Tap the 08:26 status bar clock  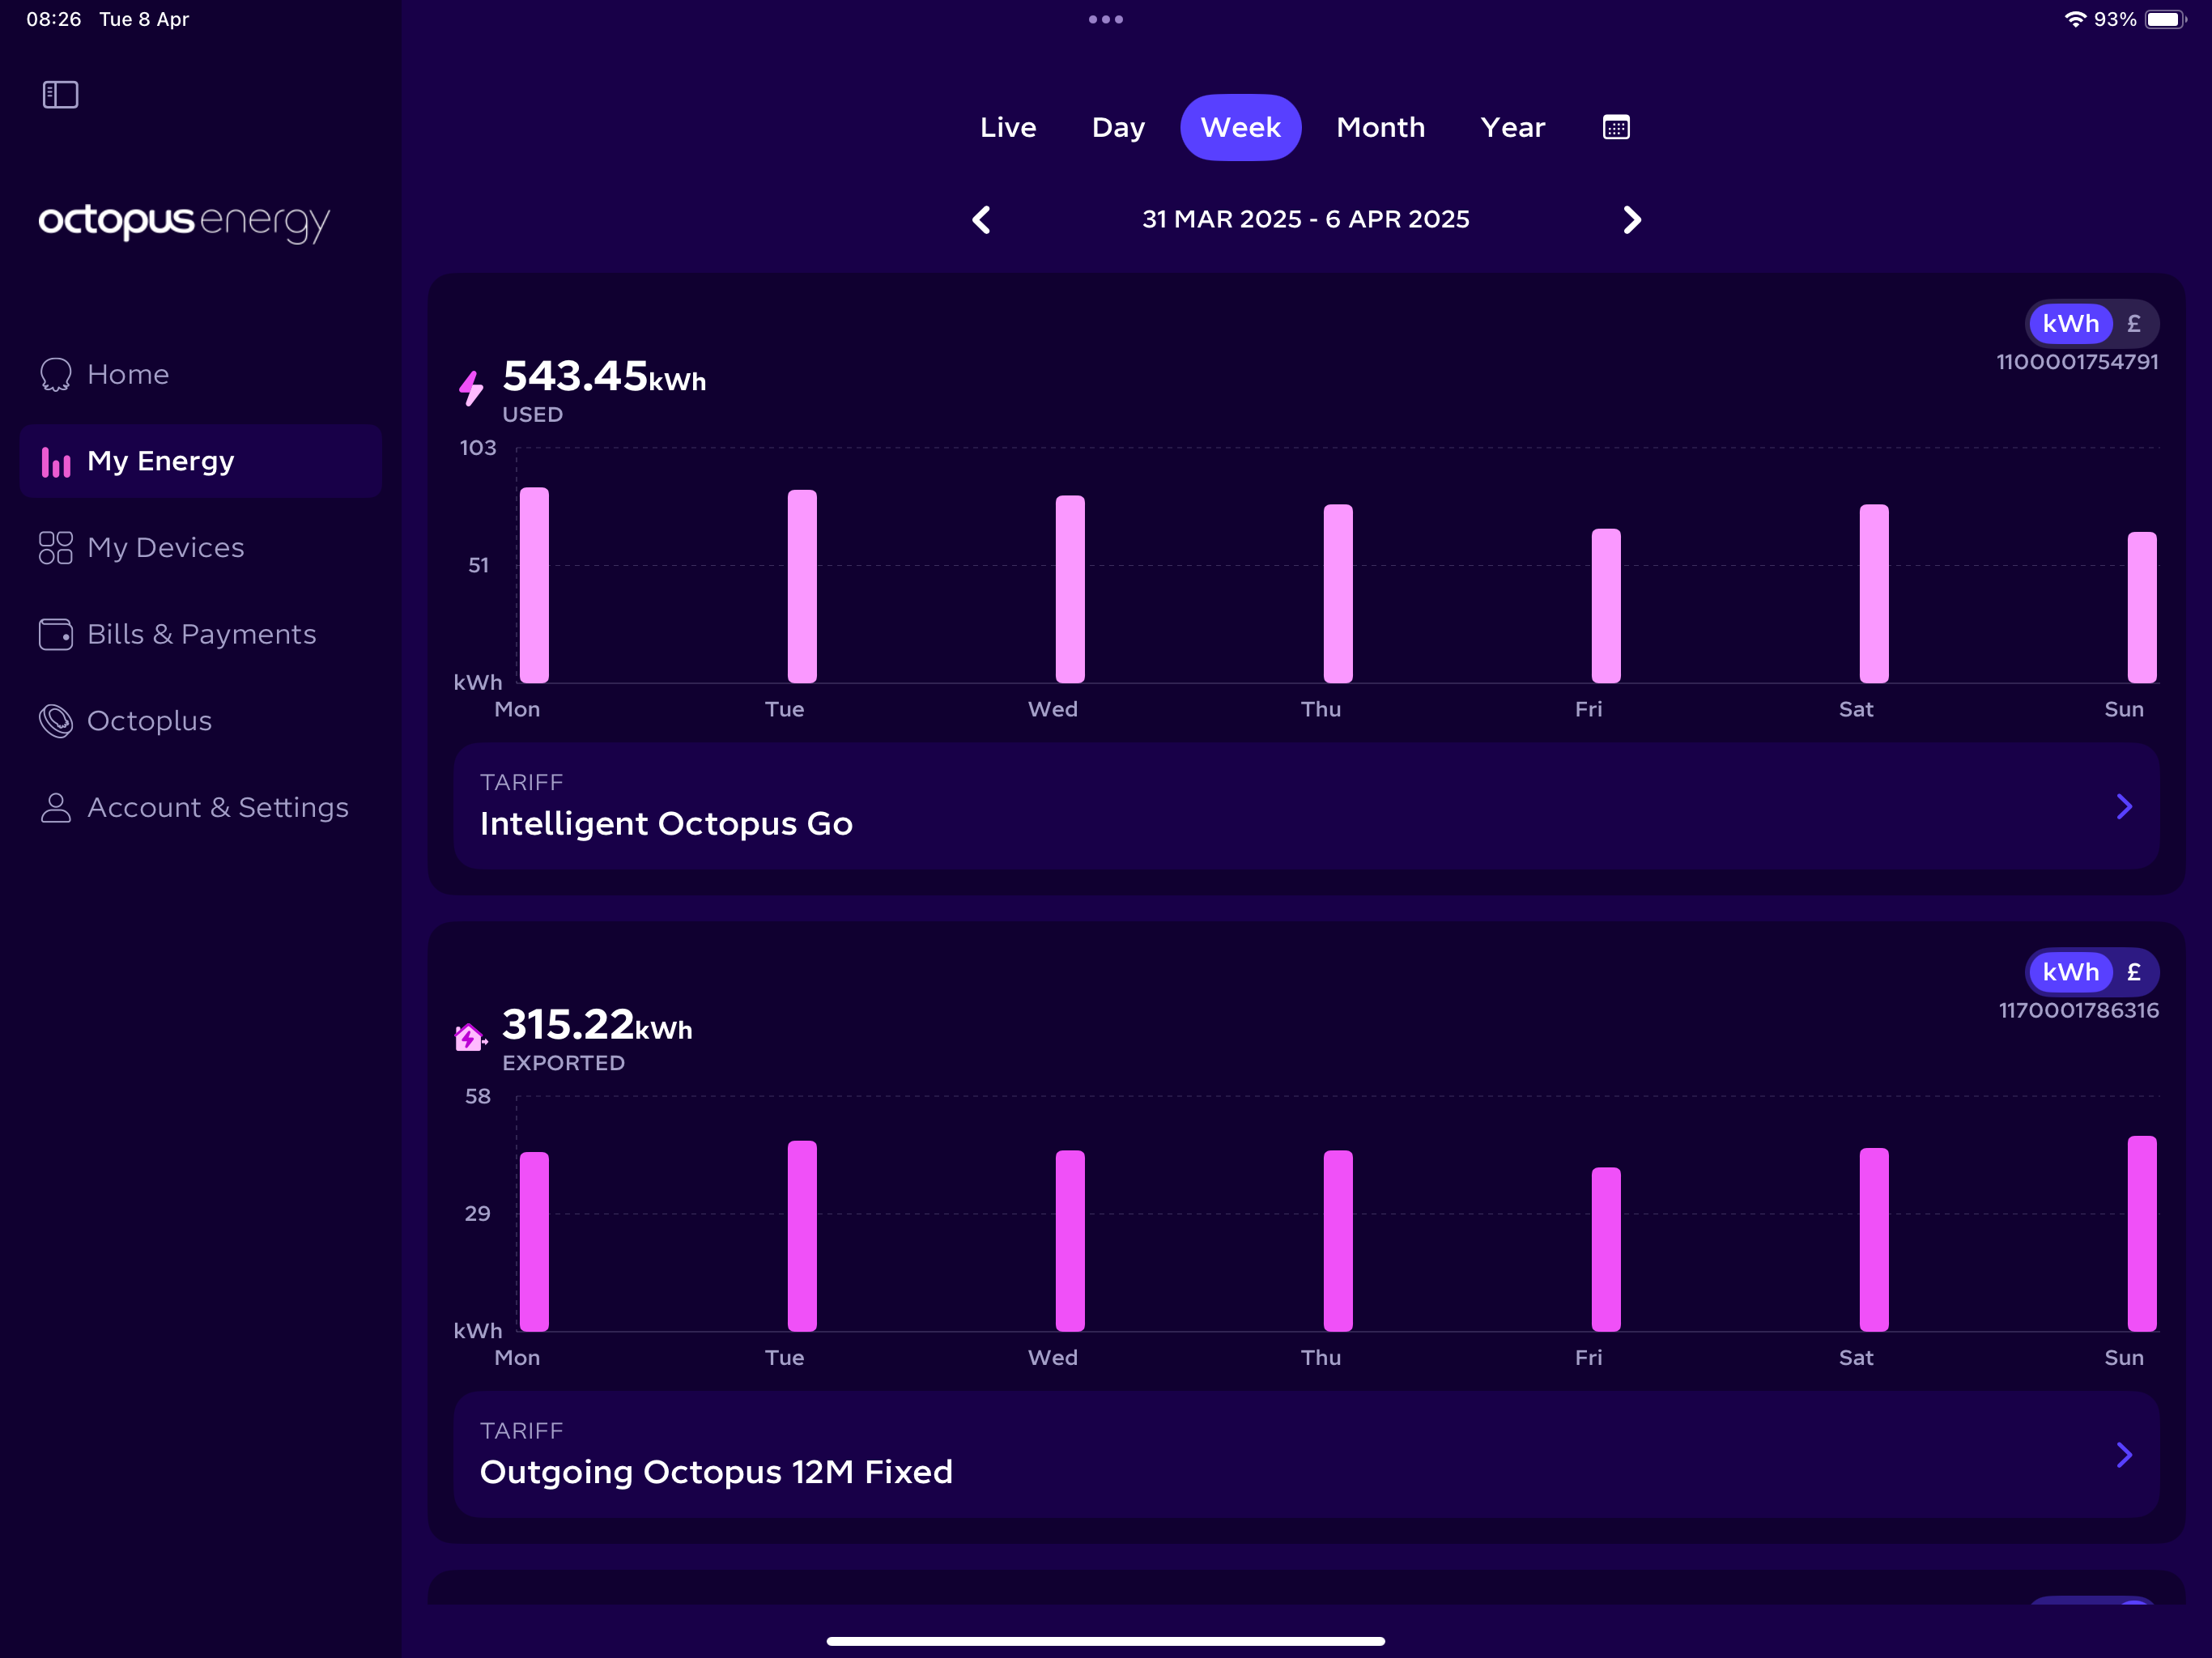54,19
